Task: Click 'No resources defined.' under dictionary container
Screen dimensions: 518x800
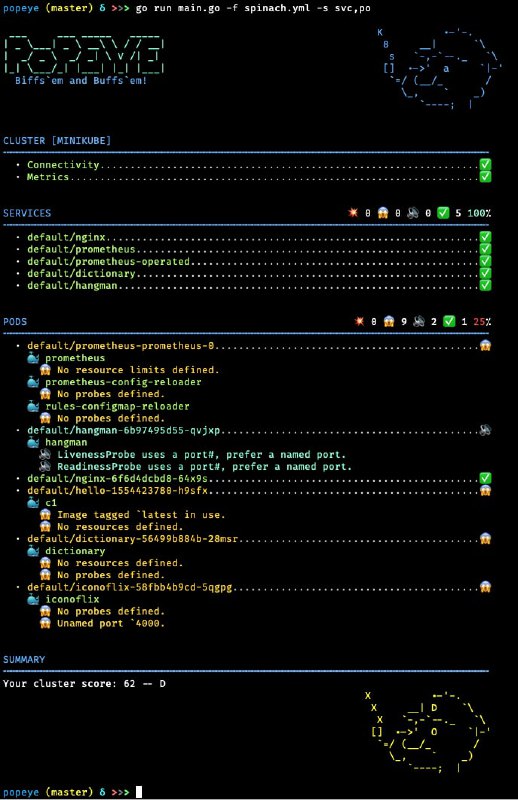Action: [120, 563]
